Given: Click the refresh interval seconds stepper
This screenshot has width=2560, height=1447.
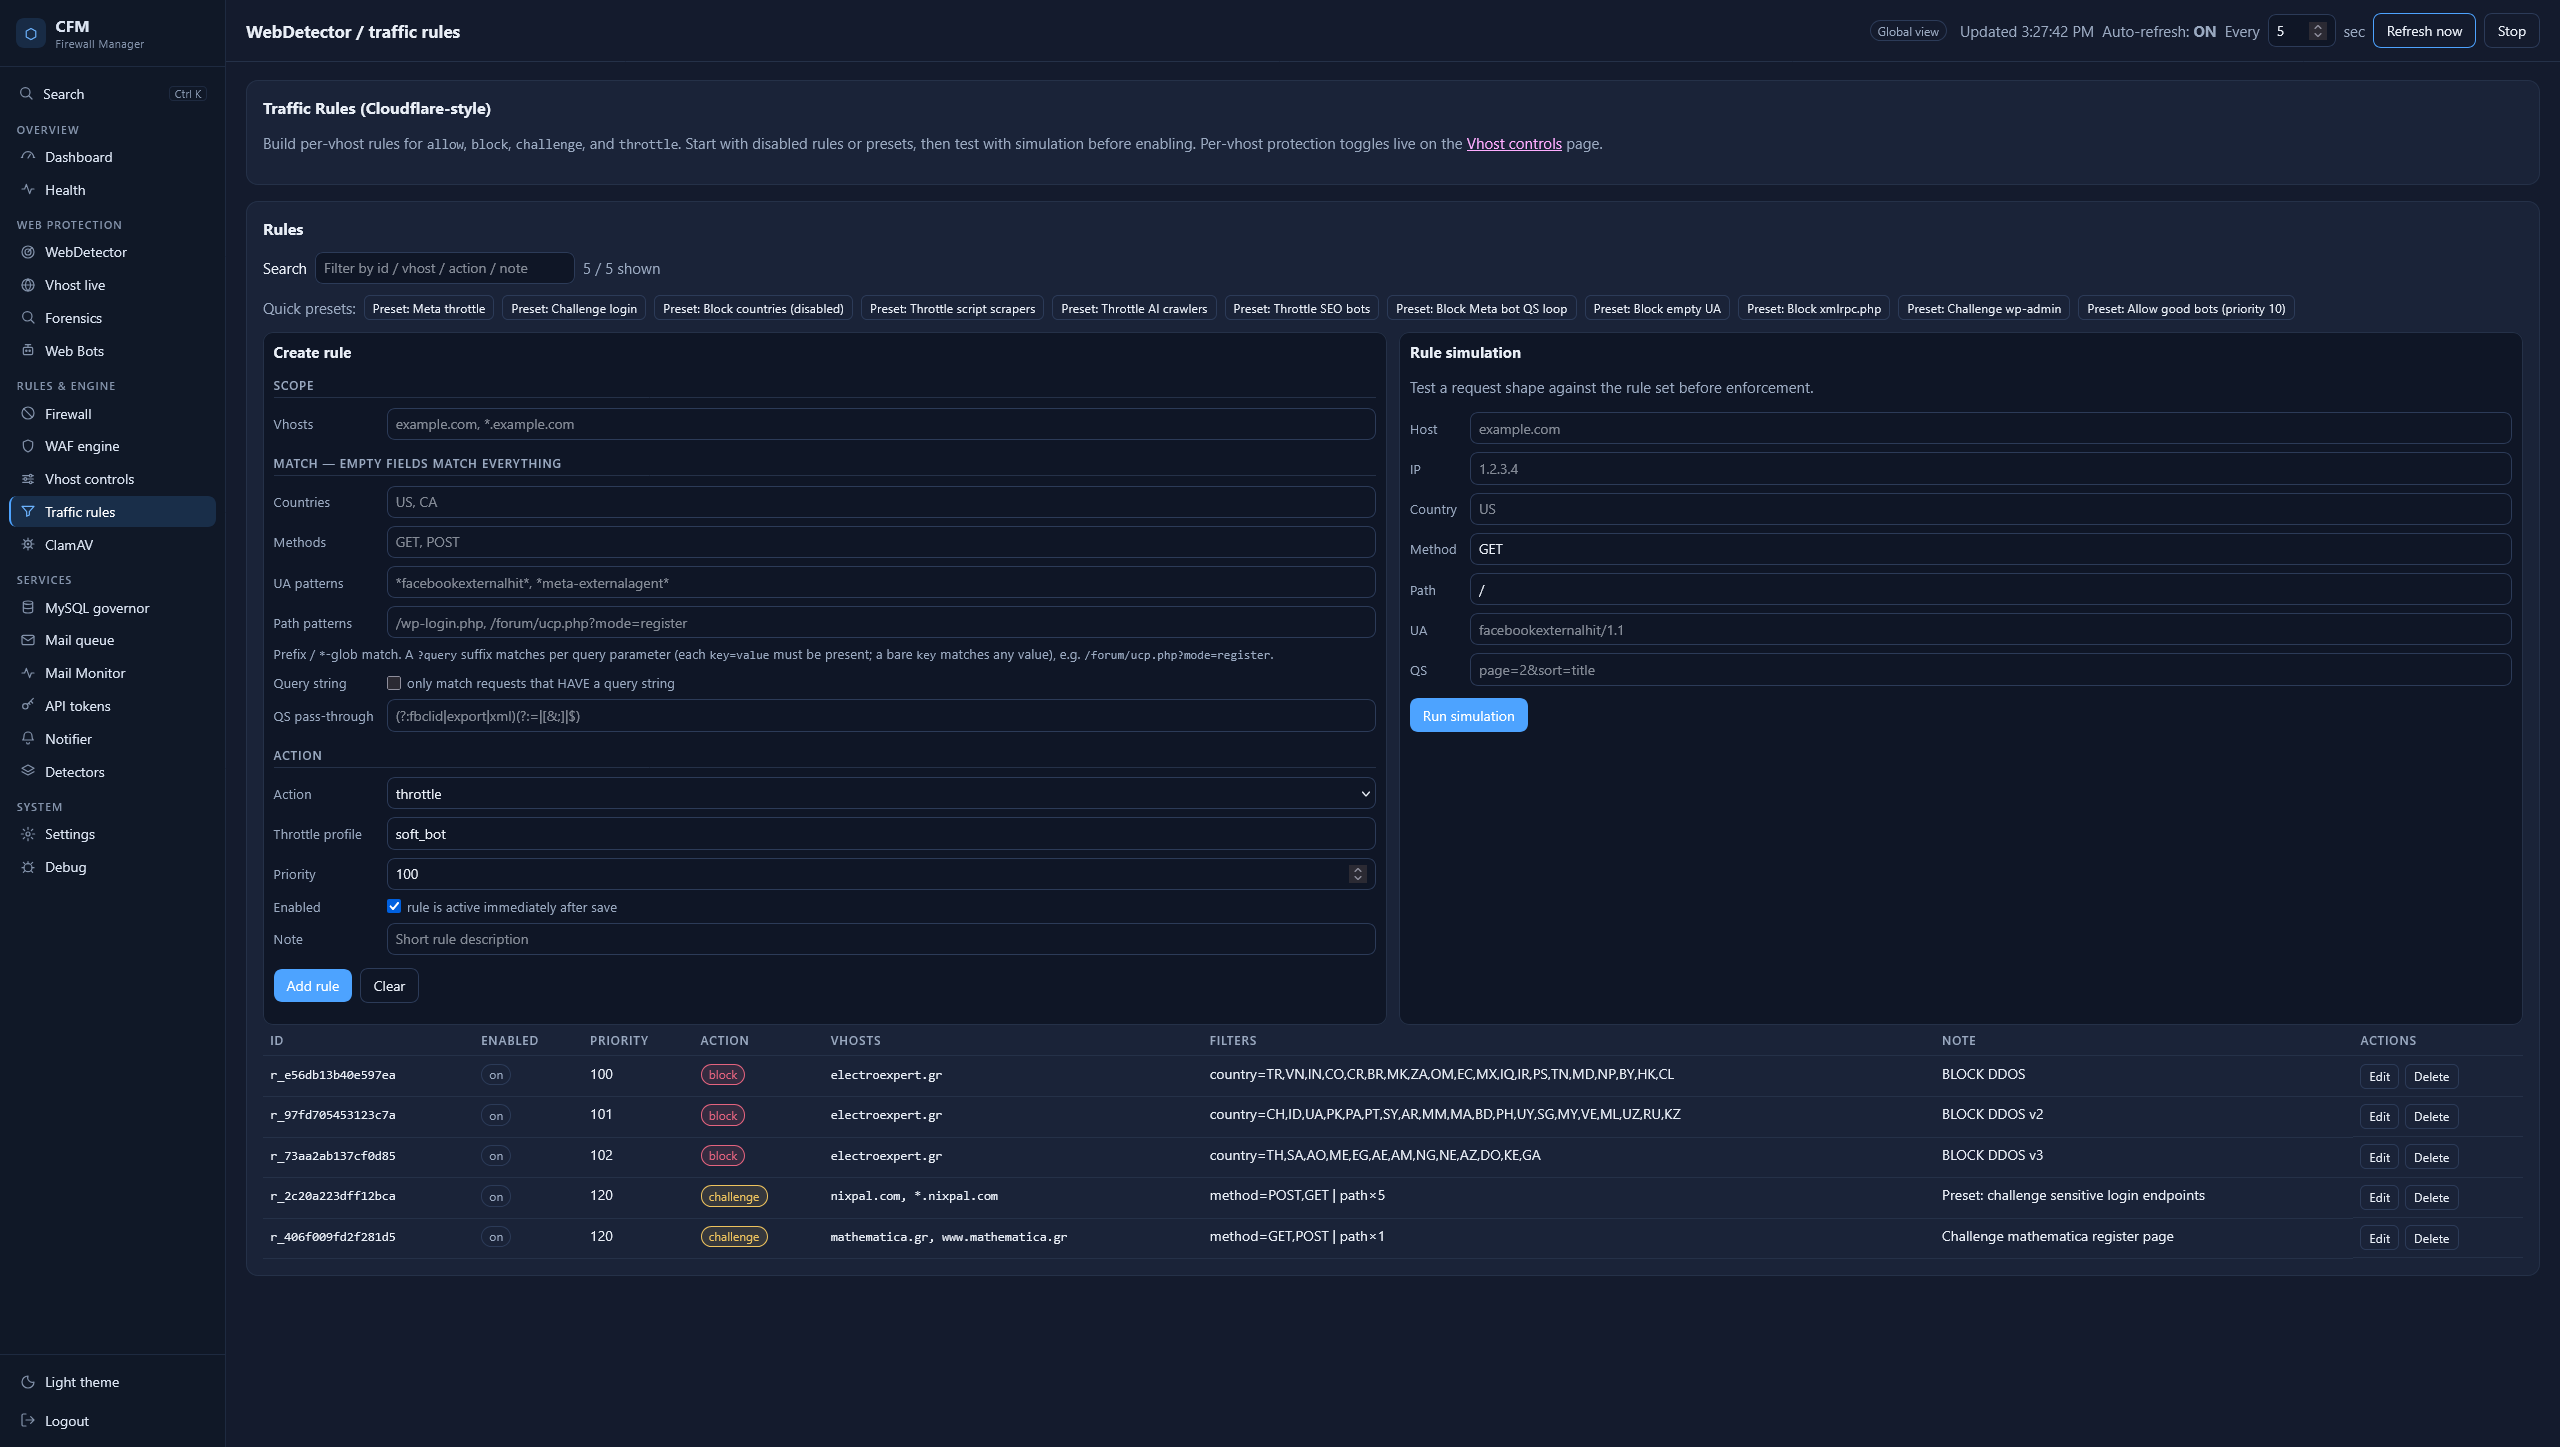Looking at the screenshot, I should 2317,31.
